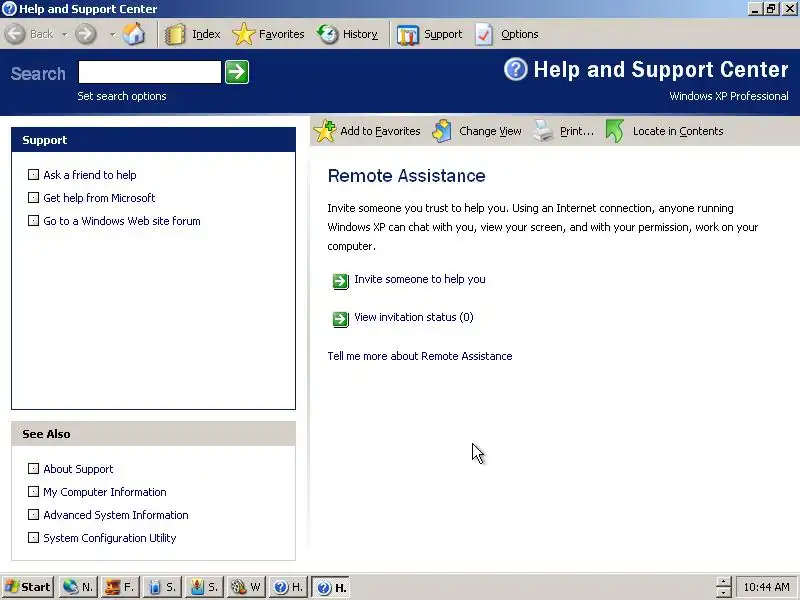The image size is (800, 600).
Task: Click the Change View icon
Action: [x=442, y=131]
